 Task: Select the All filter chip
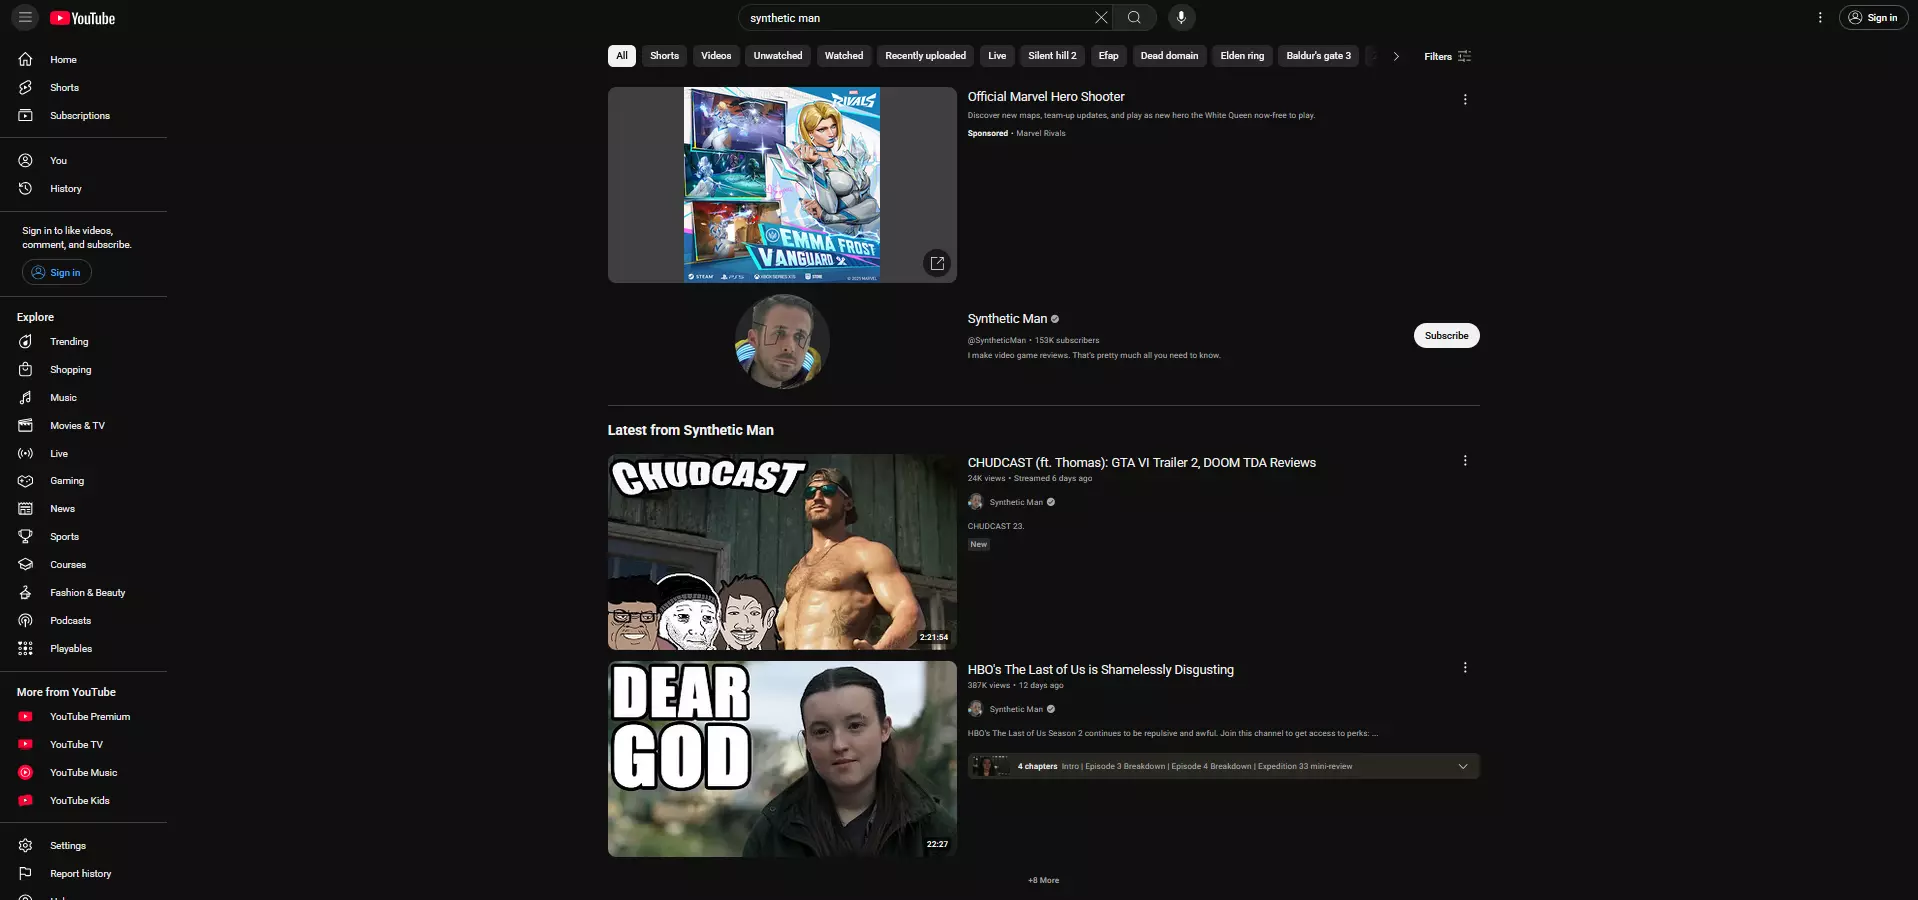pyautogui.click(x=622, y=56)
